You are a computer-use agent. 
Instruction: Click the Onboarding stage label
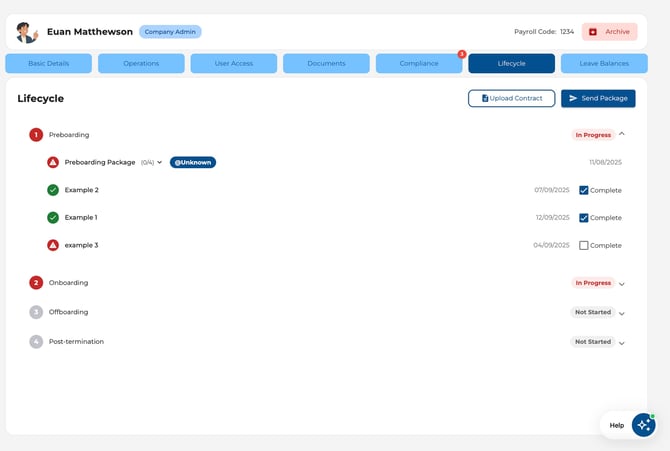click(x=68, y=283)
